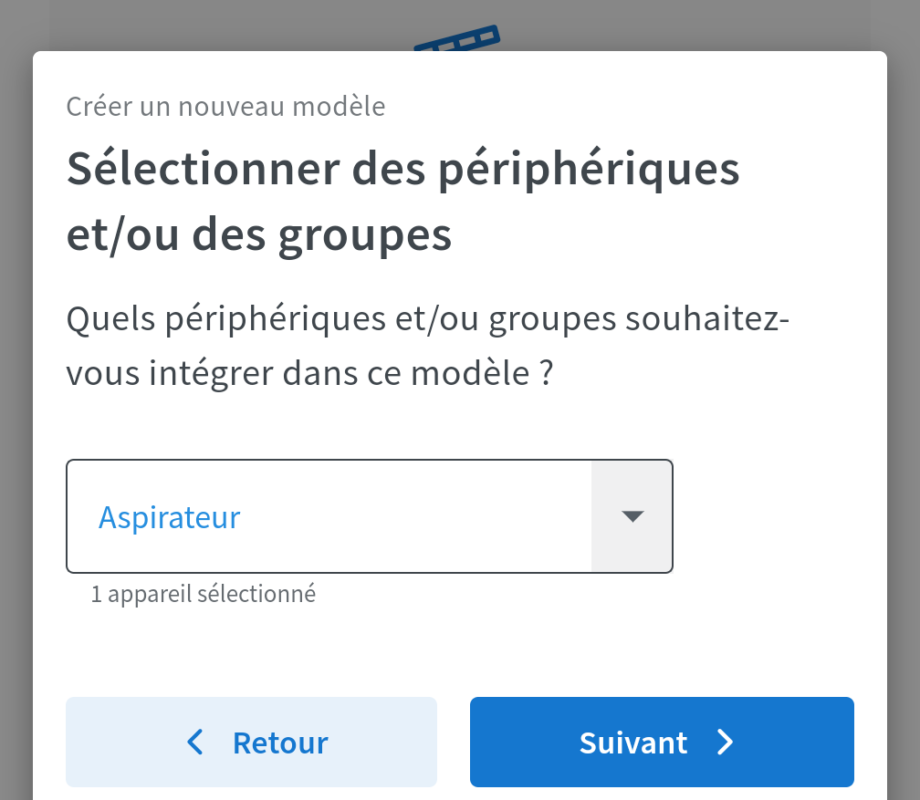Select the 'Aspirateur' chosen value text
This screenshot has height=800, width=920.
click(169, 518)
